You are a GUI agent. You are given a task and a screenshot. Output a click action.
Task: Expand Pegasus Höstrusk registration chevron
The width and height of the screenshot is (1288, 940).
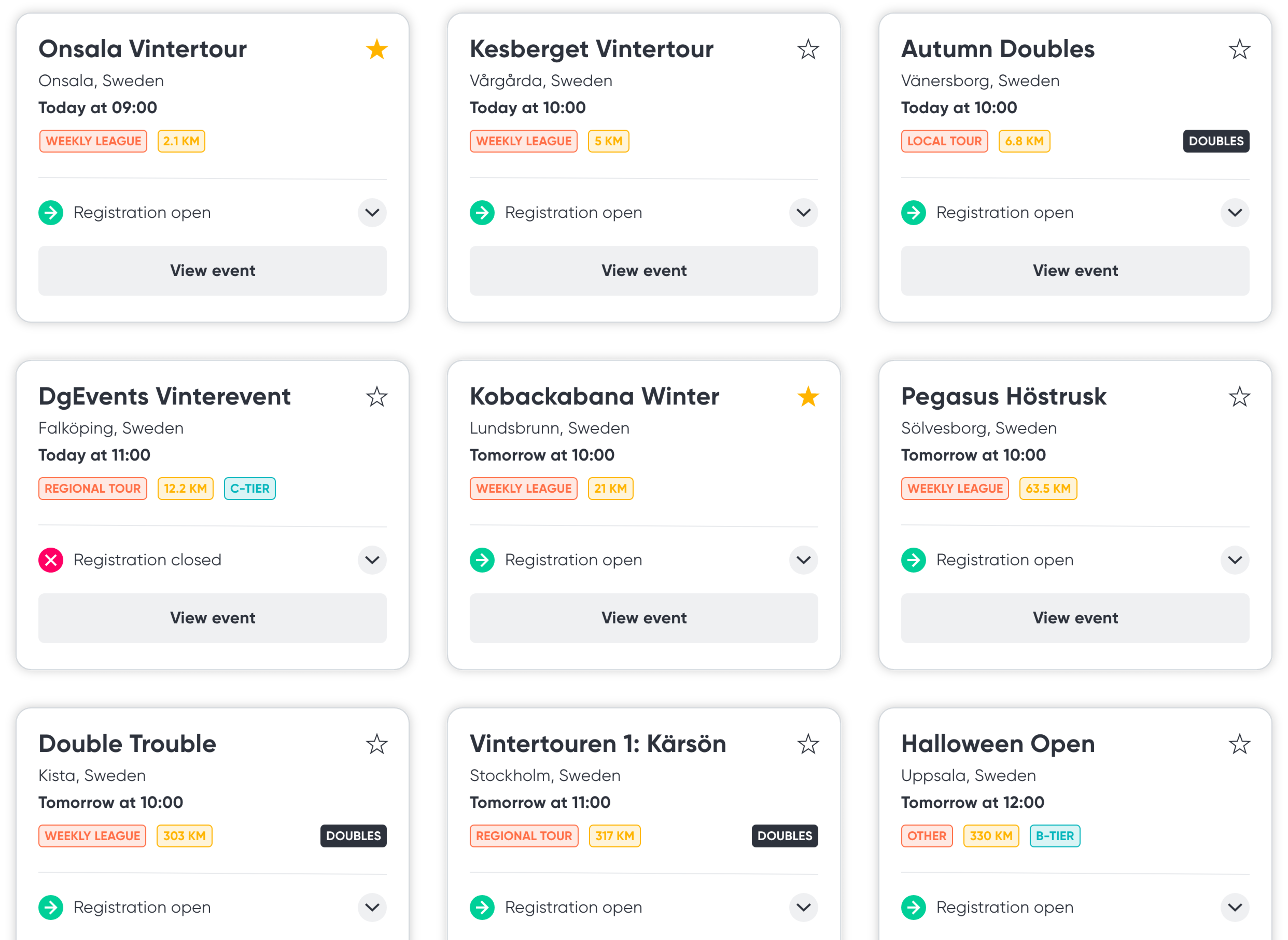[x=1235, y=560]
